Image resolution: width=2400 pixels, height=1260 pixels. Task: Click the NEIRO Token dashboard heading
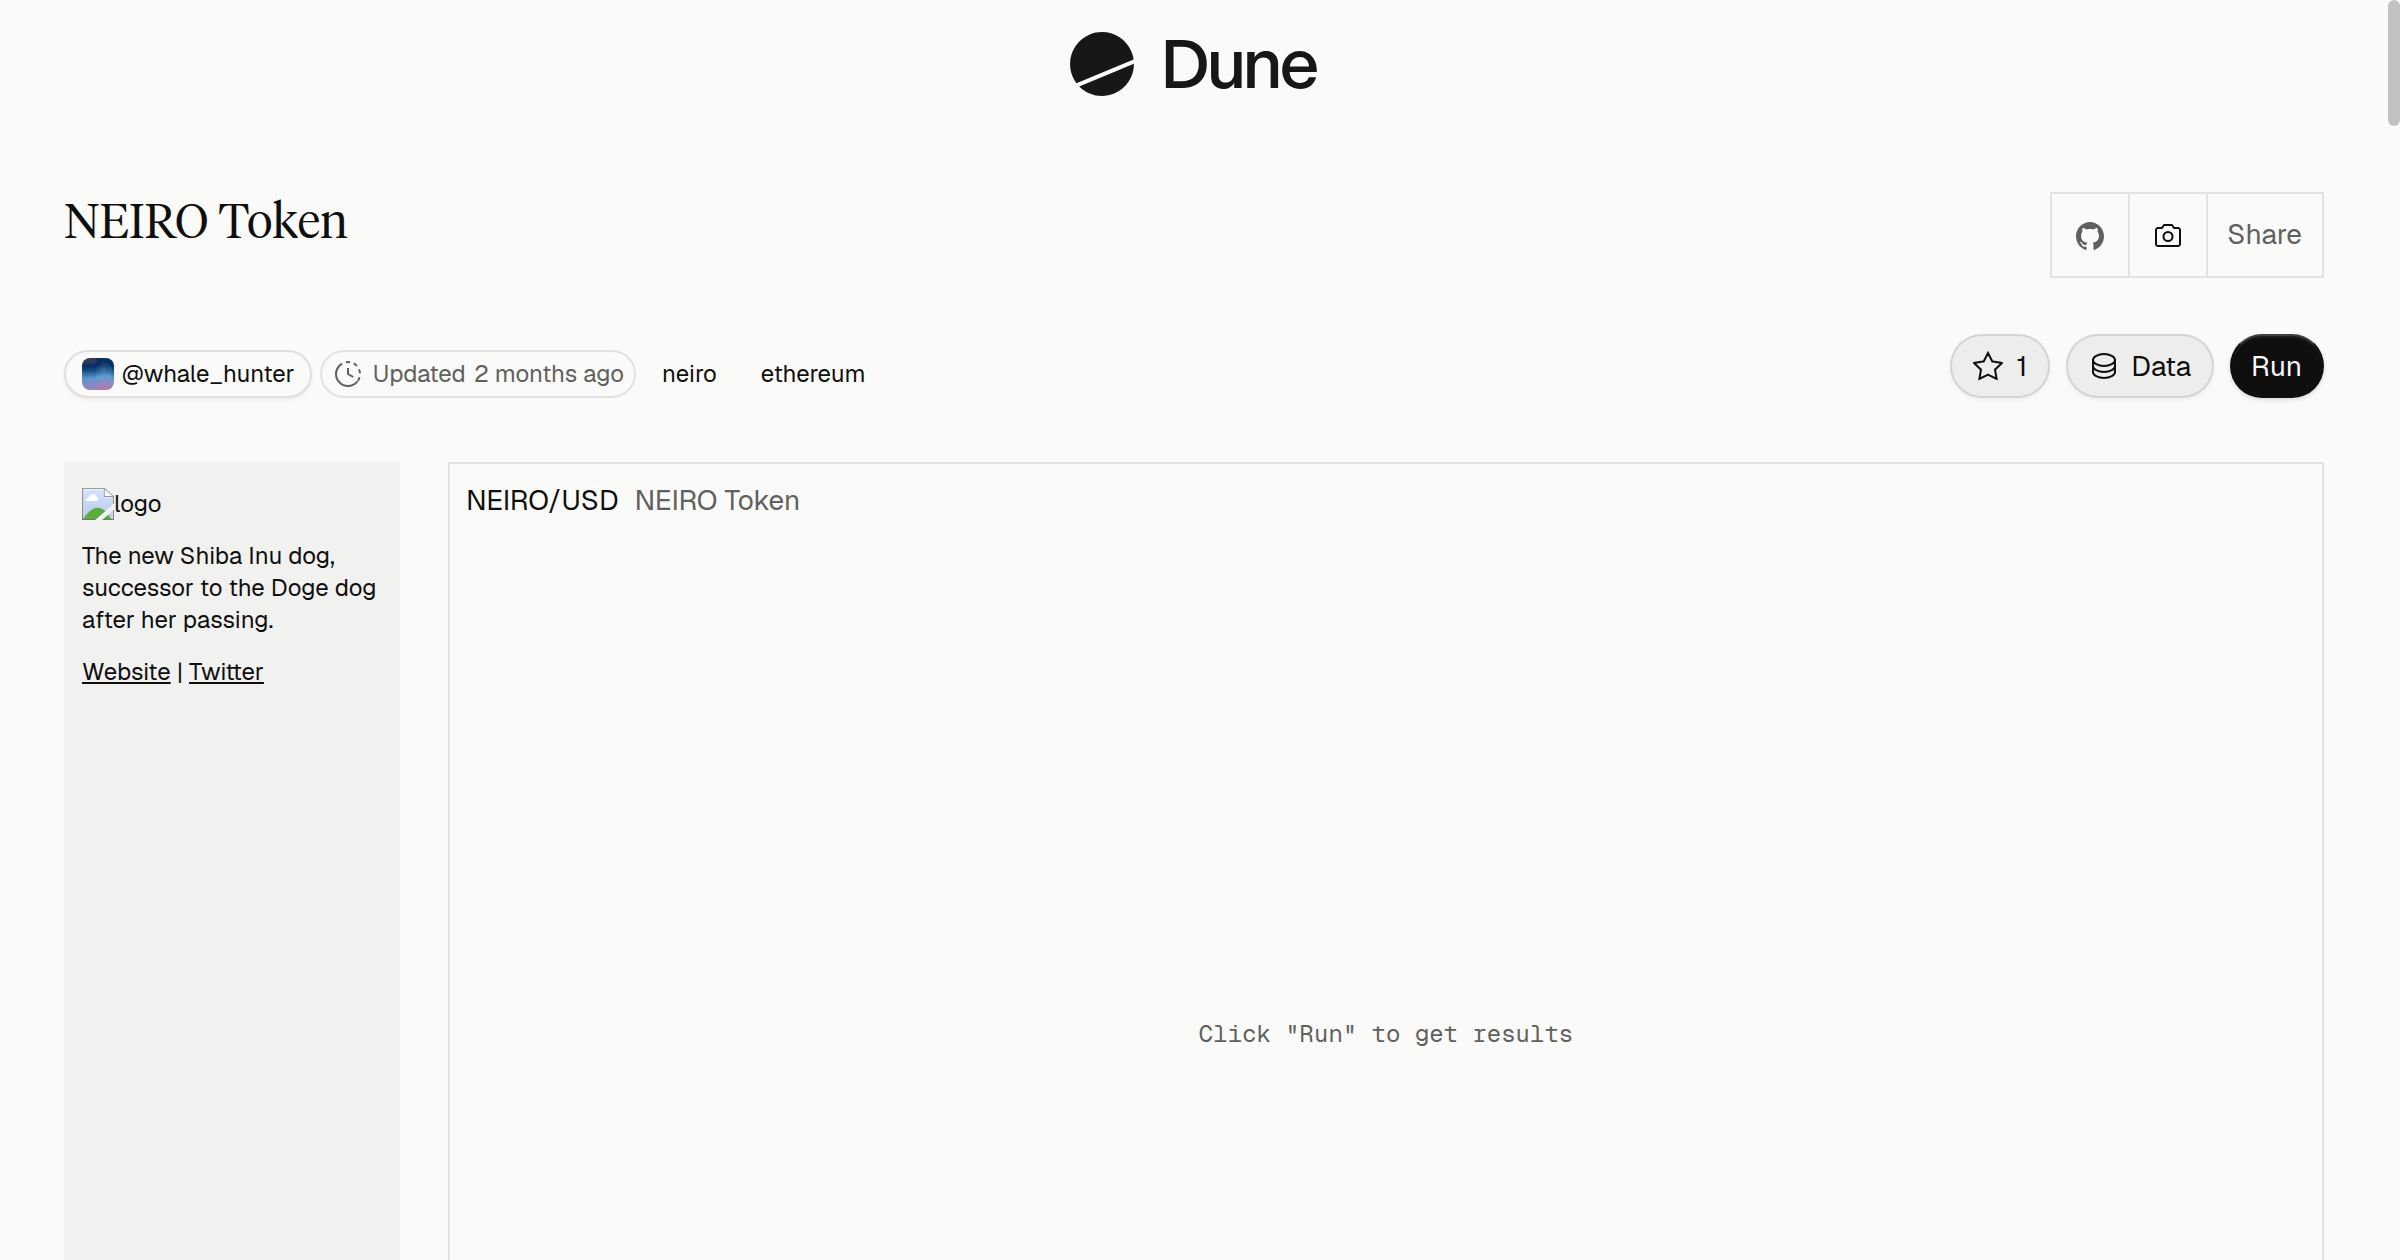click(206, 221)
